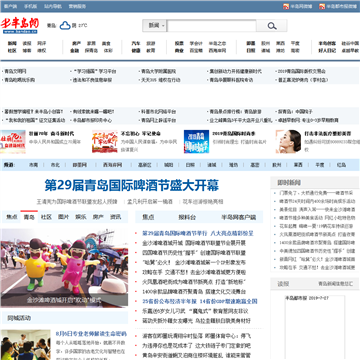This screenshot has height=360, width=360.
Task: Select 城阳 in the channel bar
Action: pos(168,165)
